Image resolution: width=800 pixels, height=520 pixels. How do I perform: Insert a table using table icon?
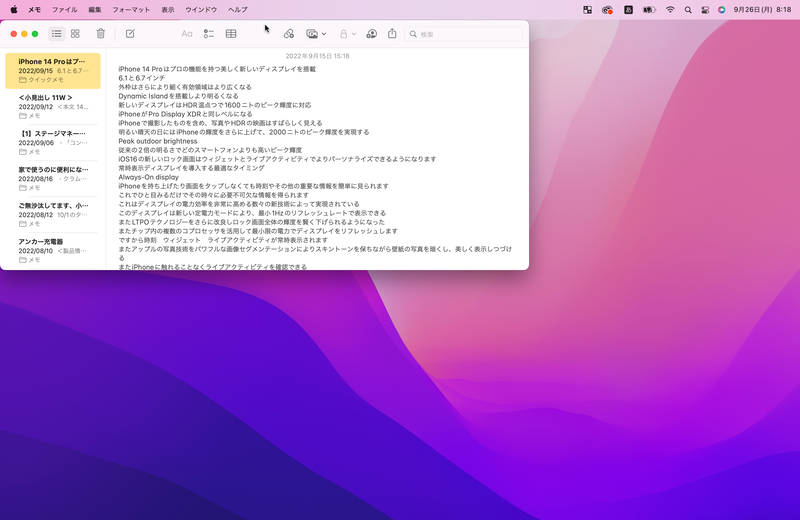231,34
